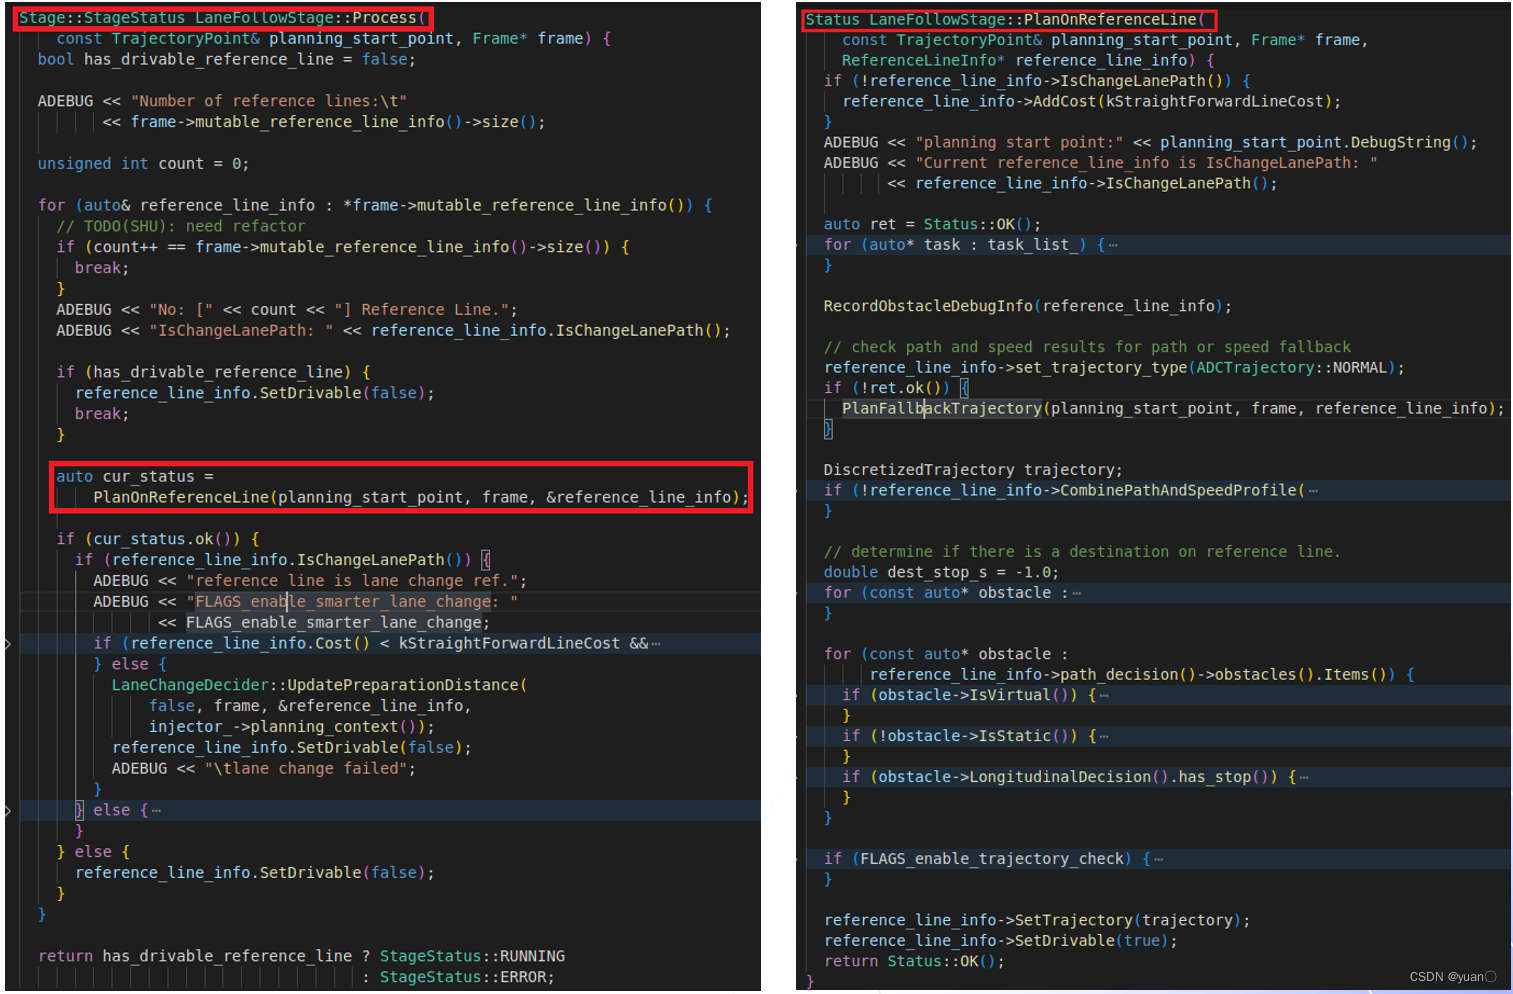This screenshot has width=1513, height=994.
Task: Click the fold chevron beside the highlighted "} else {" line
Action: click(x=8, y=810)
